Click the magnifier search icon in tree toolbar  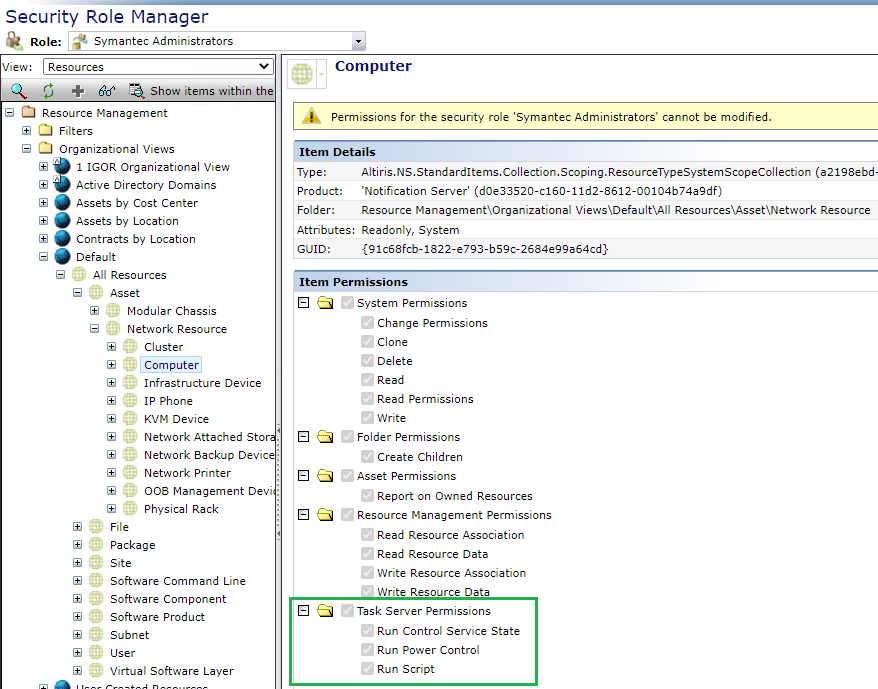tap(19, 91)
